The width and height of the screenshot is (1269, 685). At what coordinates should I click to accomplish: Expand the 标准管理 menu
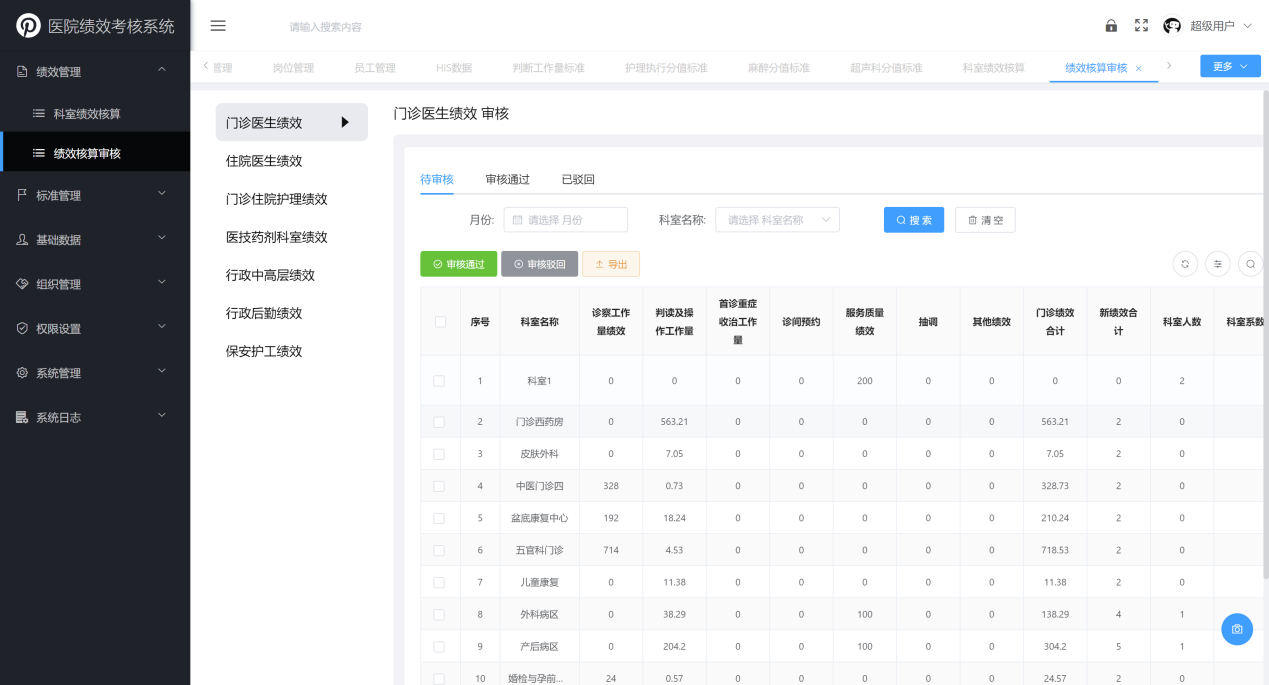point(162,194)
